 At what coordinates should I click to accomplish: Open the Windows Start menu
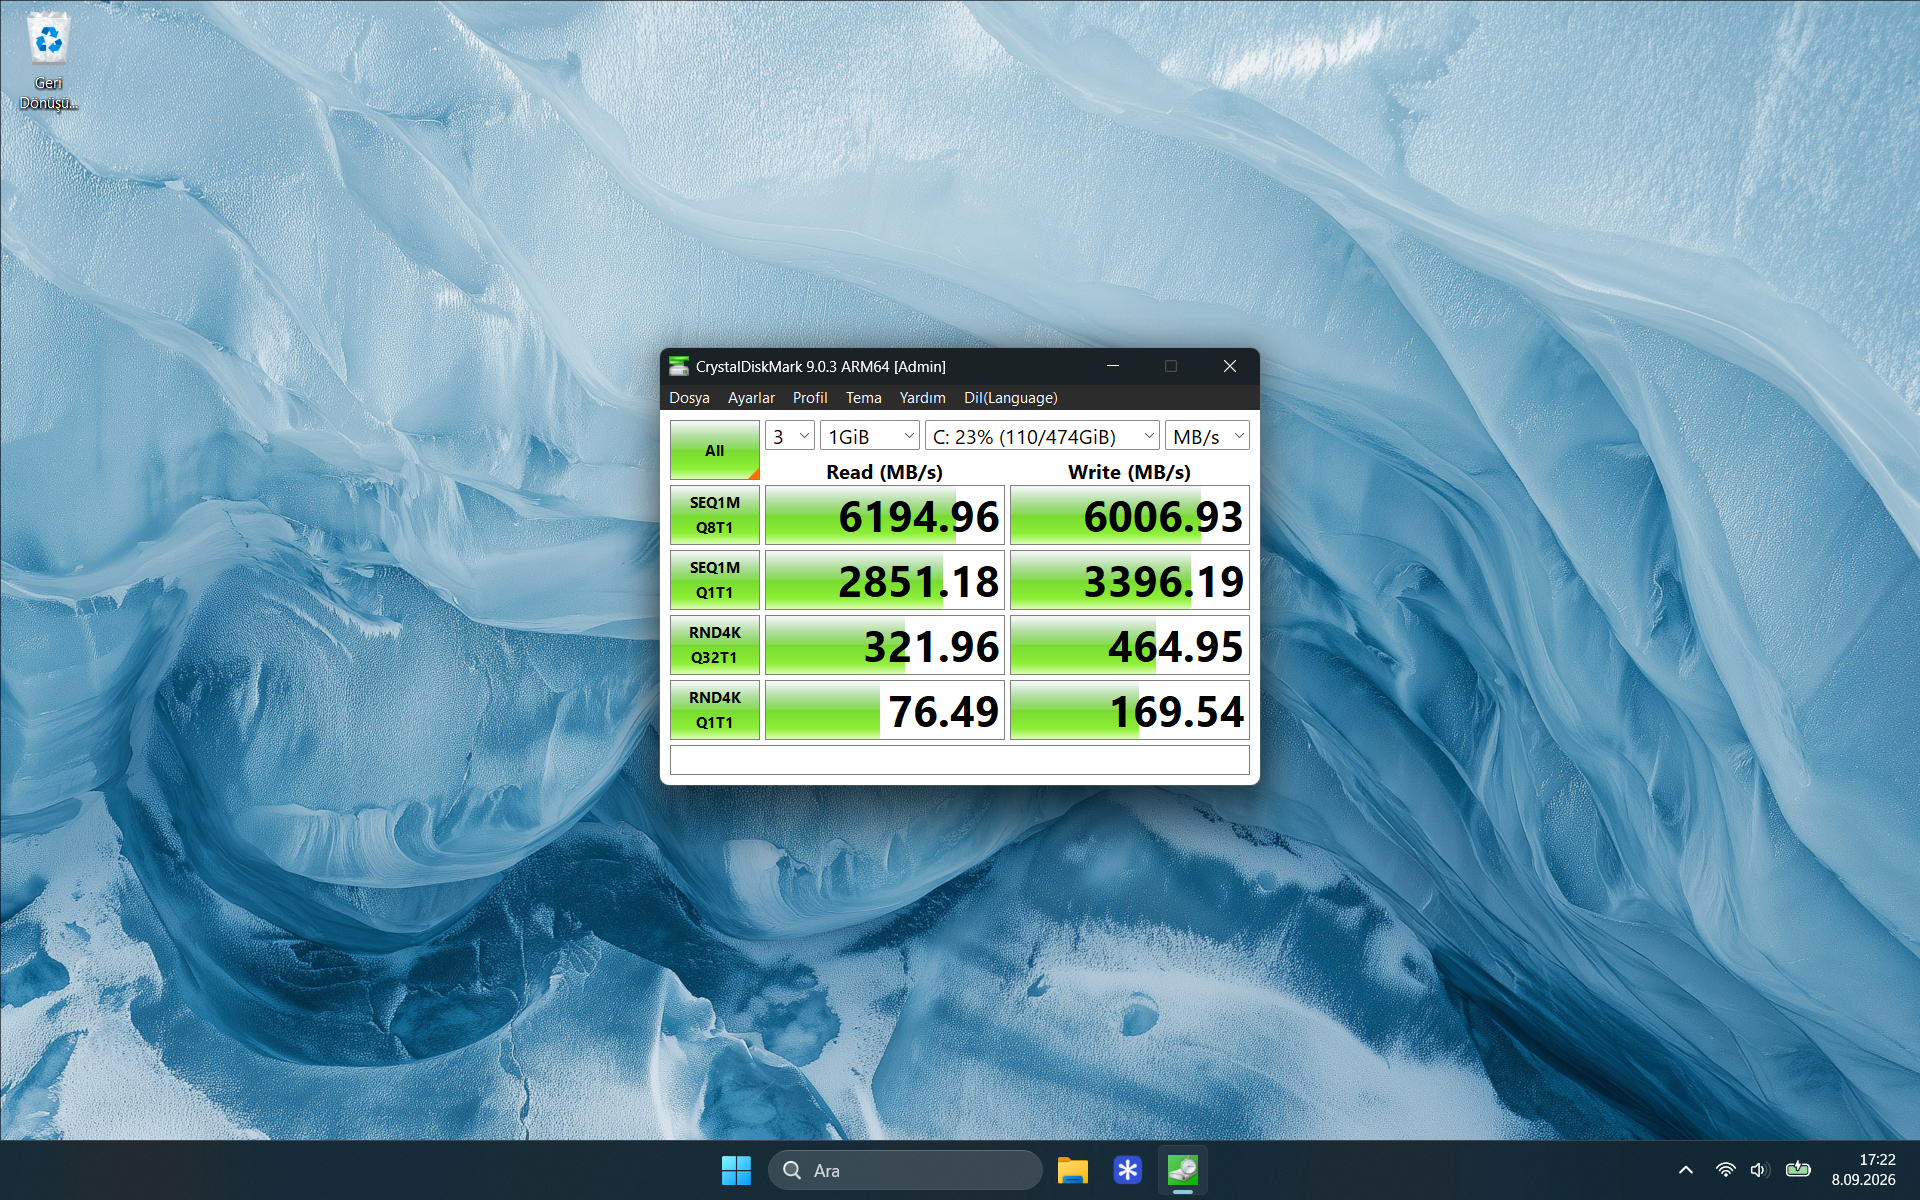[x=736, y=1170]
